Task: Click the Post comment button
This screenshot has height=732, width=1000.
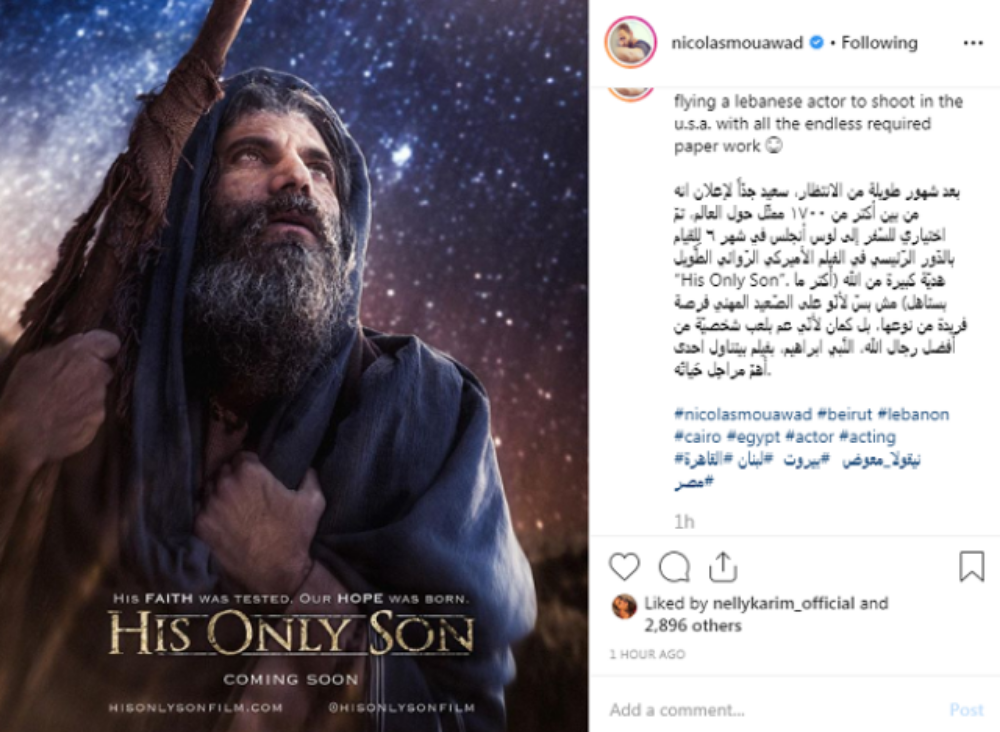Action: (966, 710)
